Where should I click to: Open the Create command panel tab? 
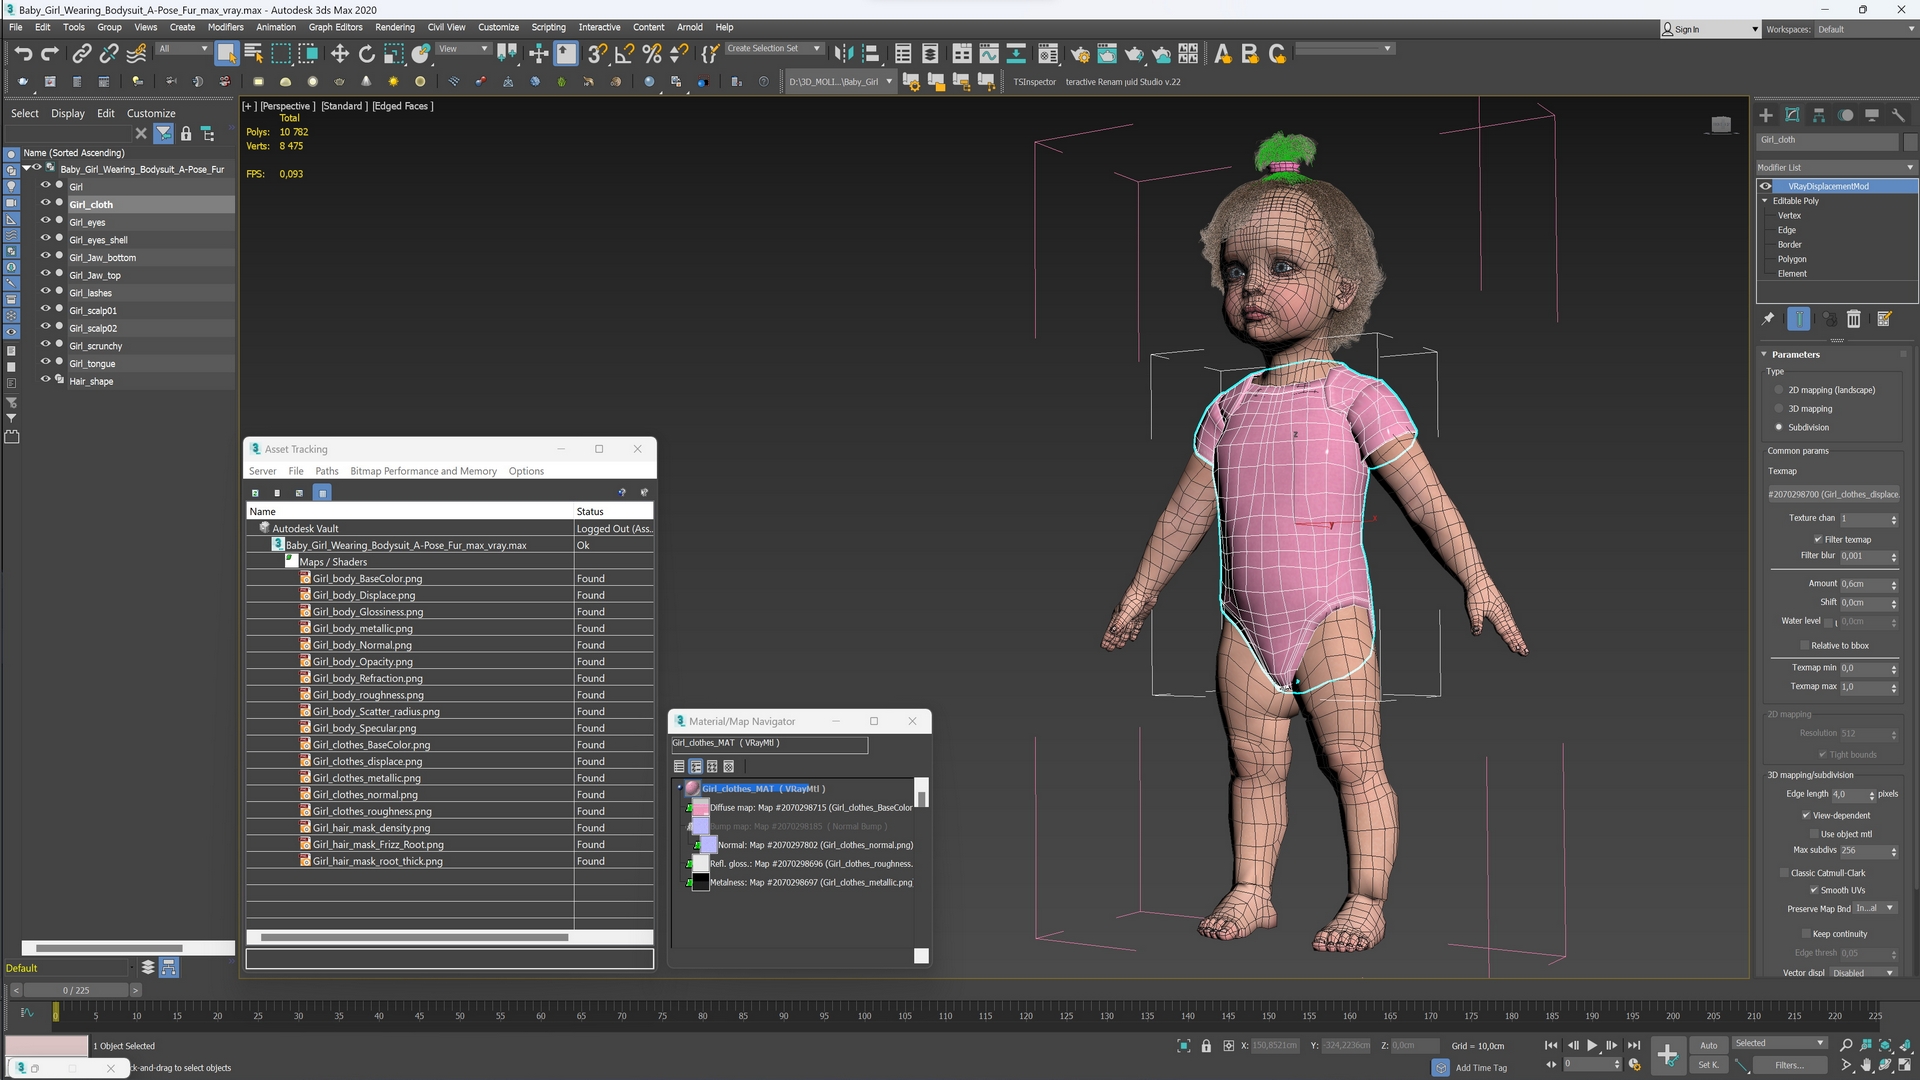(1766, 115)
